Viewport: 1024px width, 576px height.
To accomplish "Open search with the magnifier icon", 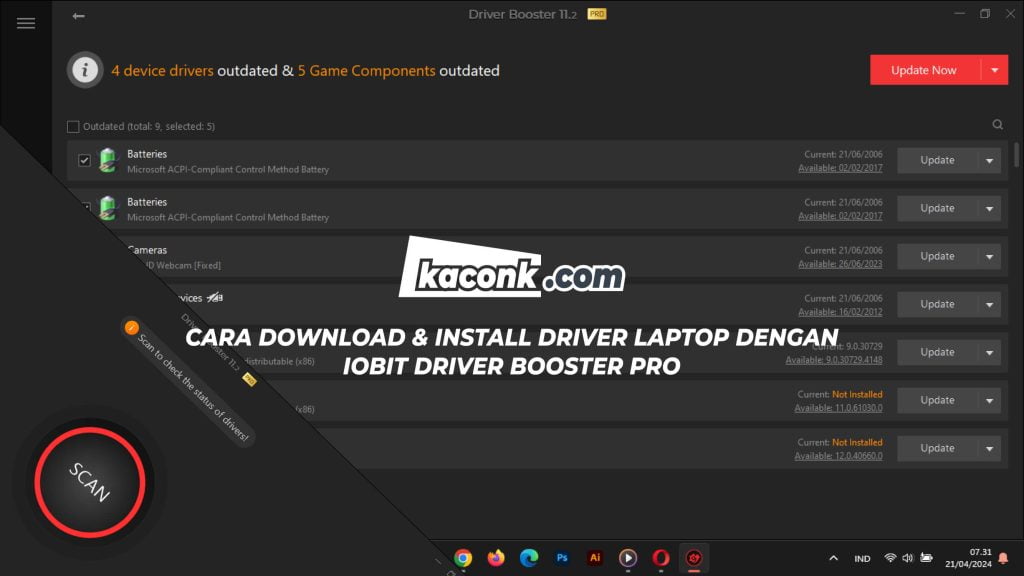I will coord(997,125).
